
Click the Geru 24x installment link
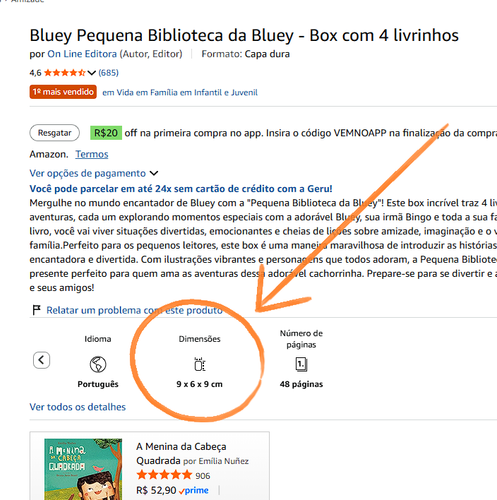pyautogui.click(x=181, y=189)
